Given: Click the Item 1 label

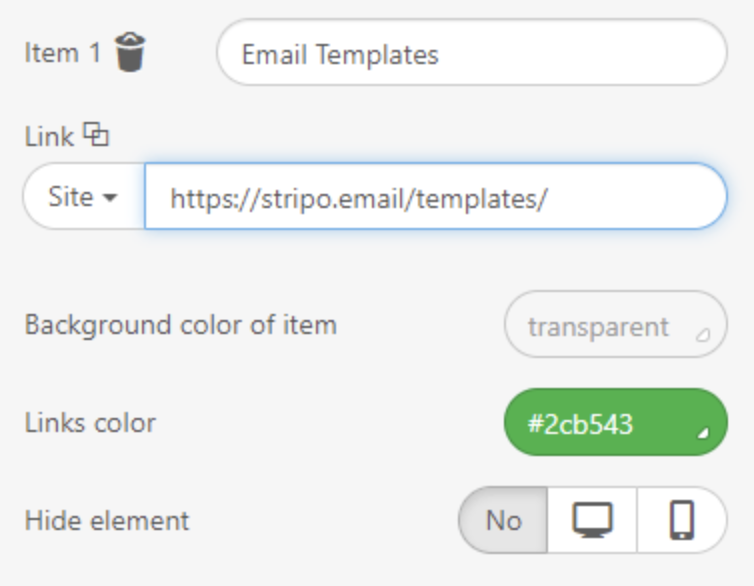Looking at the screenshot, I should pyautogui.click(x=63, y=52).
